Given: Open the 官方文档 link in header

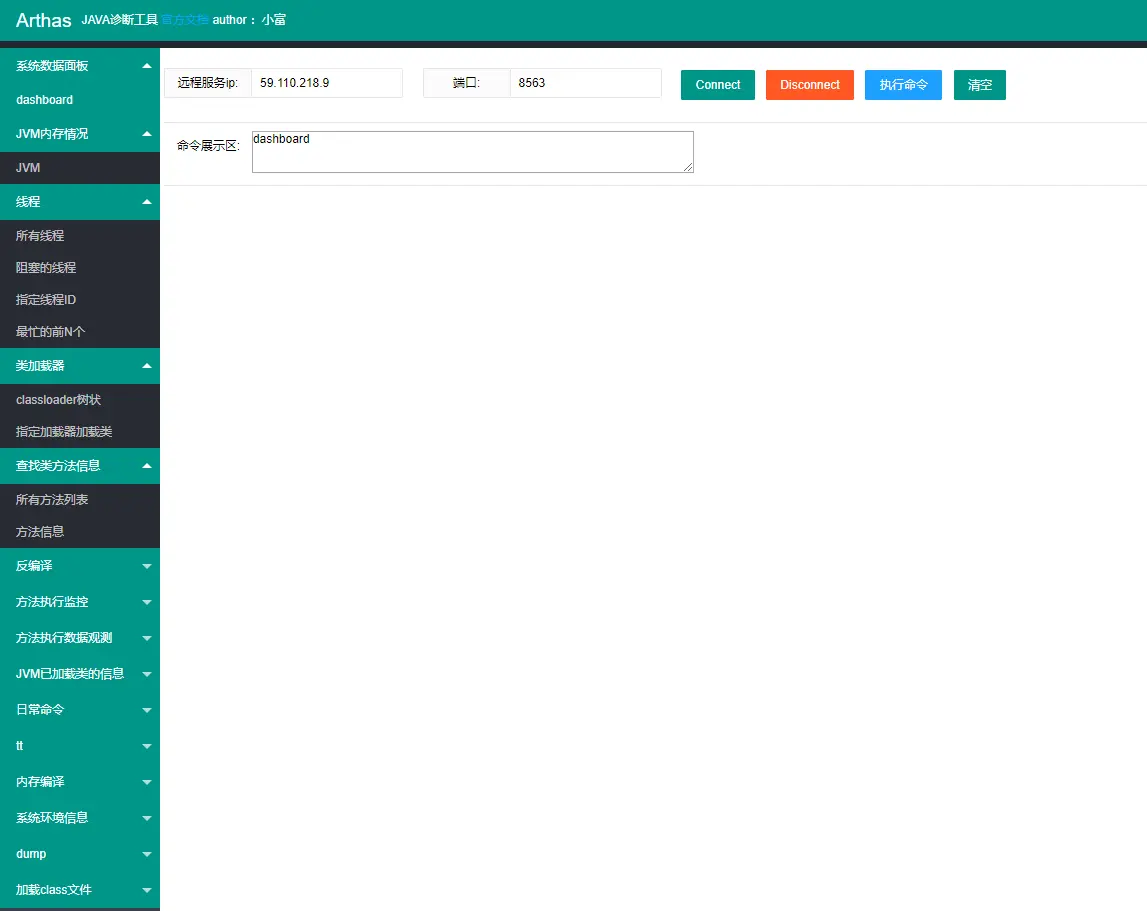Looking at the screenshot, I should [x=185, y=20].
